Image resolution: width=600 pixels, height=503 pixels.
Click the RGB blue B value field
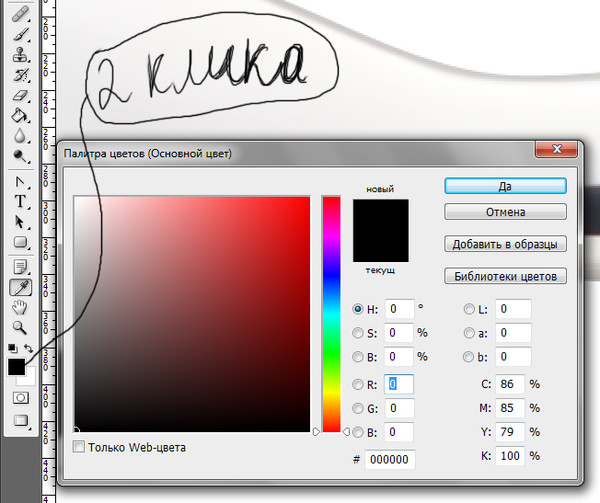[x=399, y=432]
